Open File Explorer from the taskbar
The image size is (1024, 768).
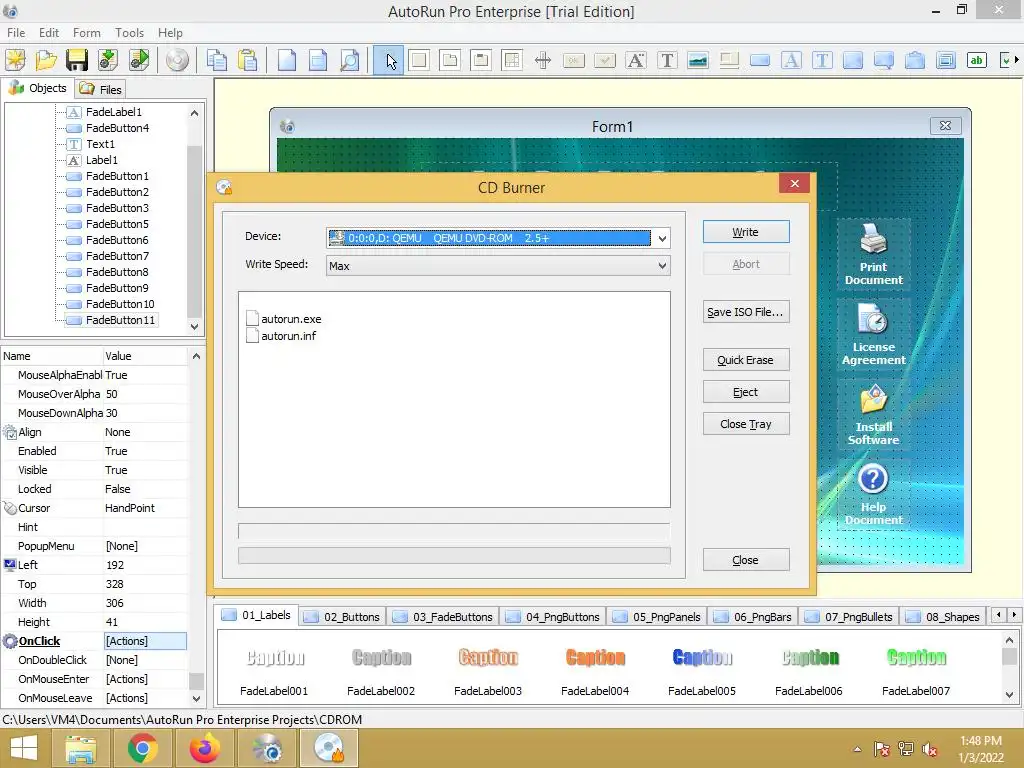click(80, 748)
